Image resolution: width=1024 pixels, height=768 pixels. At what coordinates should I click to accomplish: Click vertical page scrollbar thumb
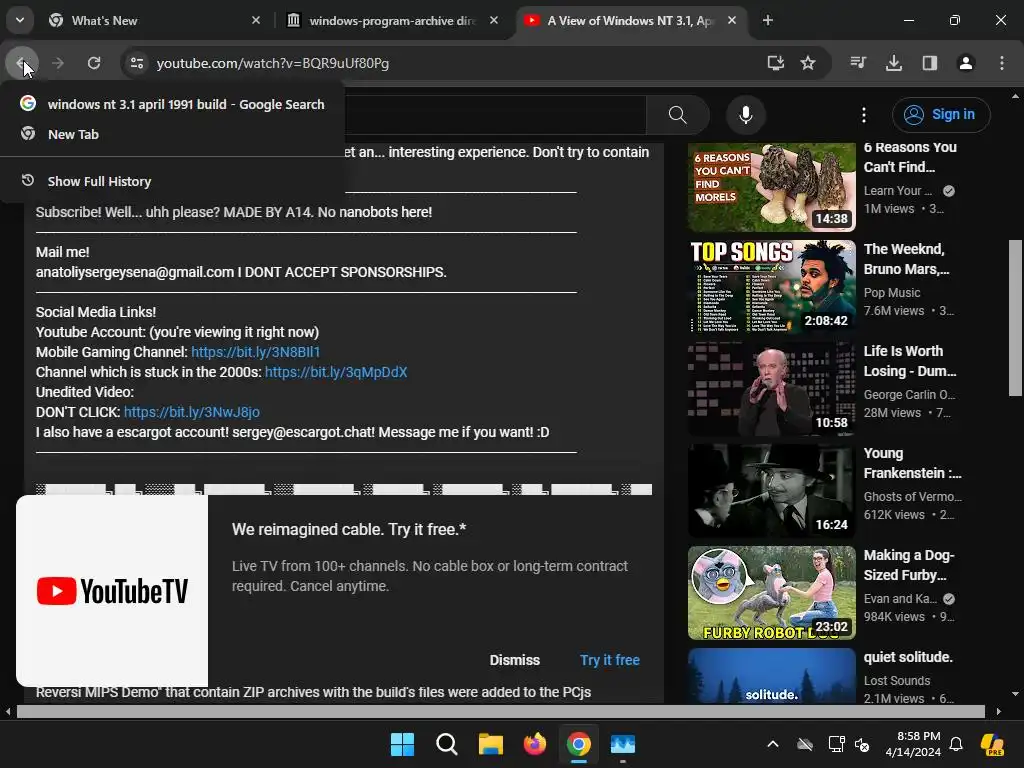coord(1015,318)
